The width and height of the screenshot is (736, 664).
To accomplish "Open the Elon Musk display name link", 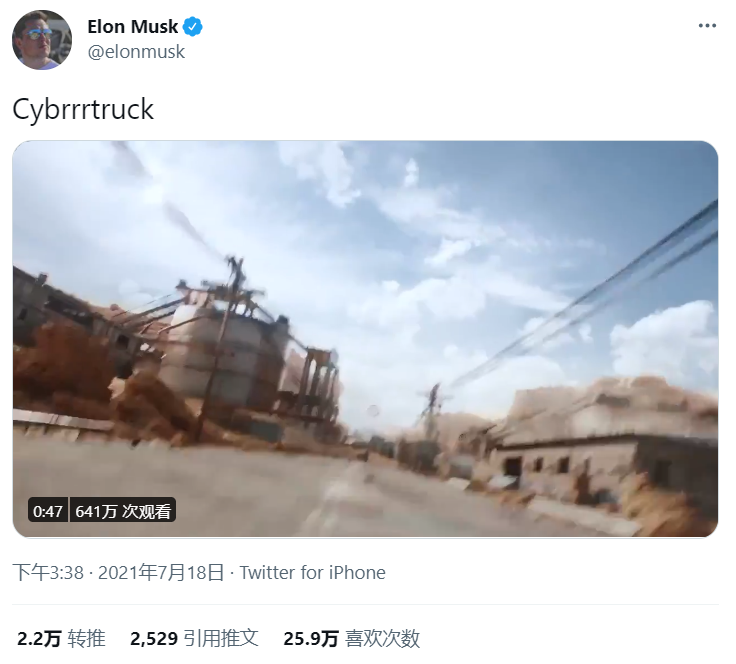I will point(133,27).
